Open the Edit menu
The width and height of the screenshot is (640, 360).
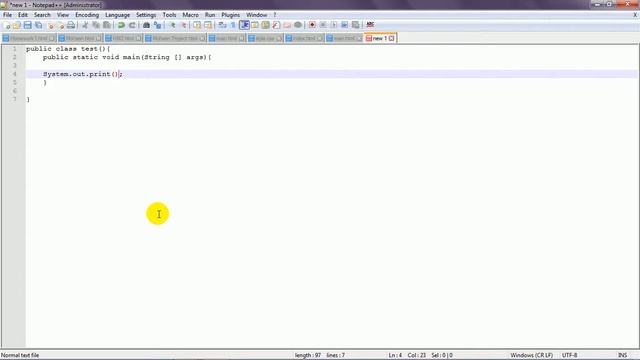coord(23,15)
